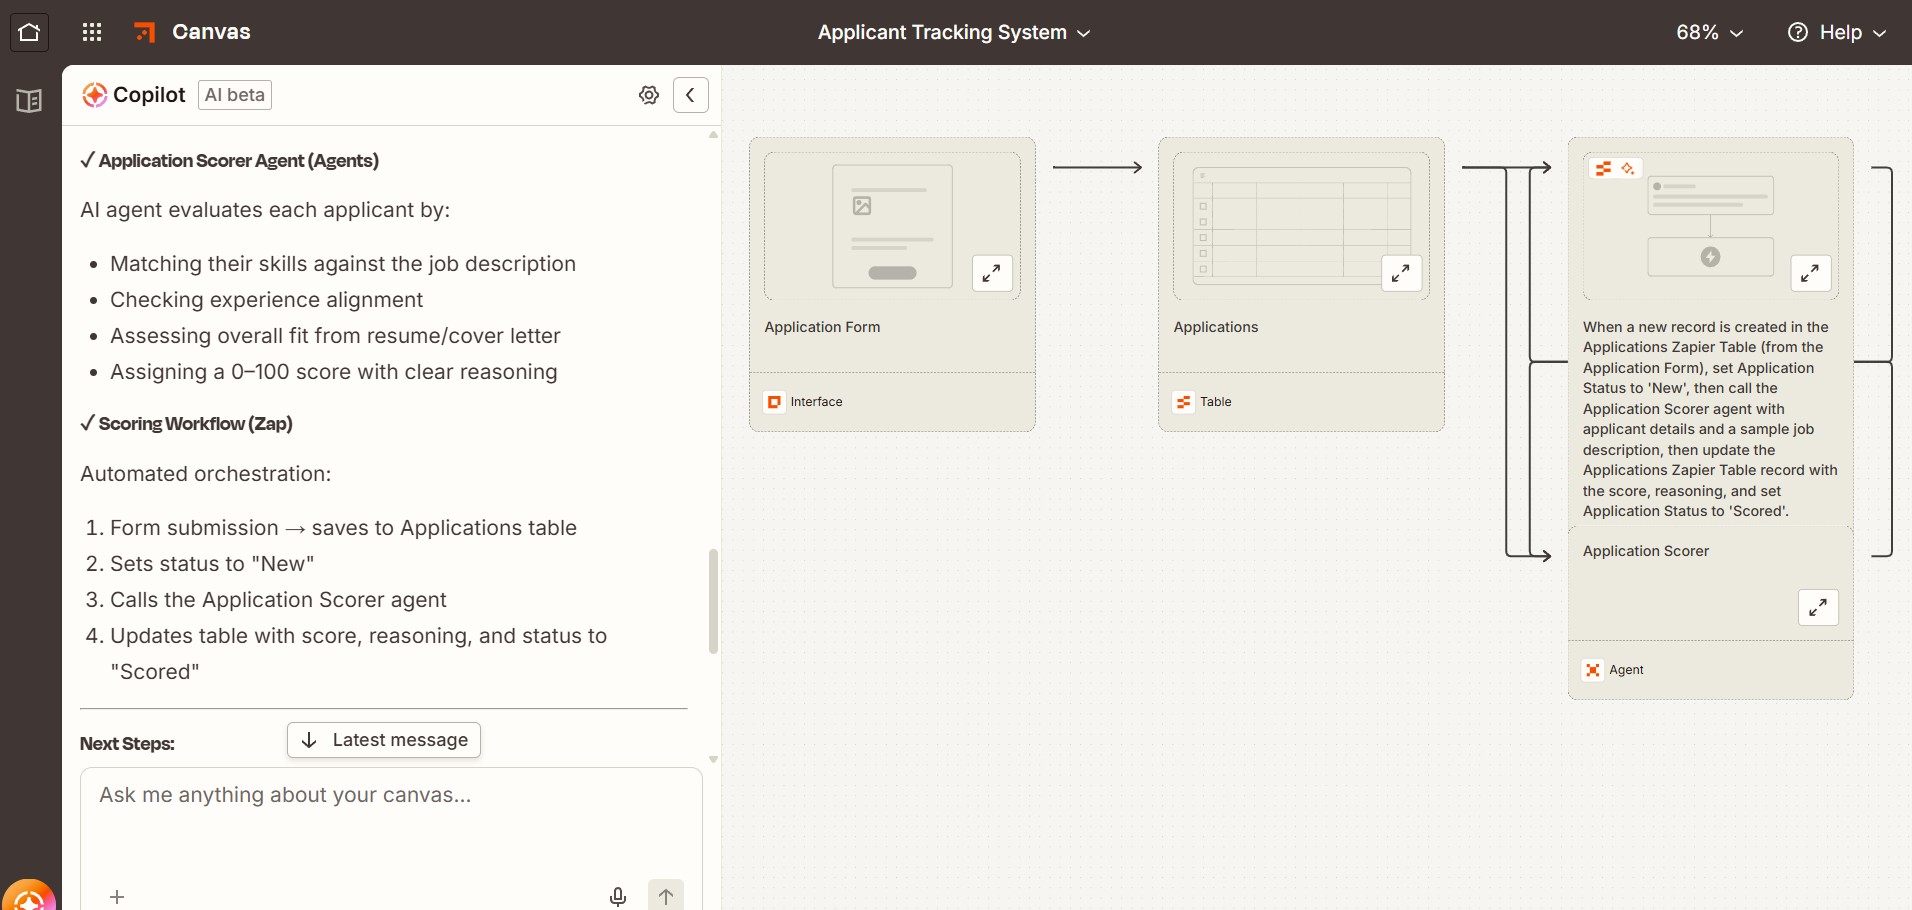Click the plus icon in the chat box
The image size is (1912, 910).
(116, 895)
